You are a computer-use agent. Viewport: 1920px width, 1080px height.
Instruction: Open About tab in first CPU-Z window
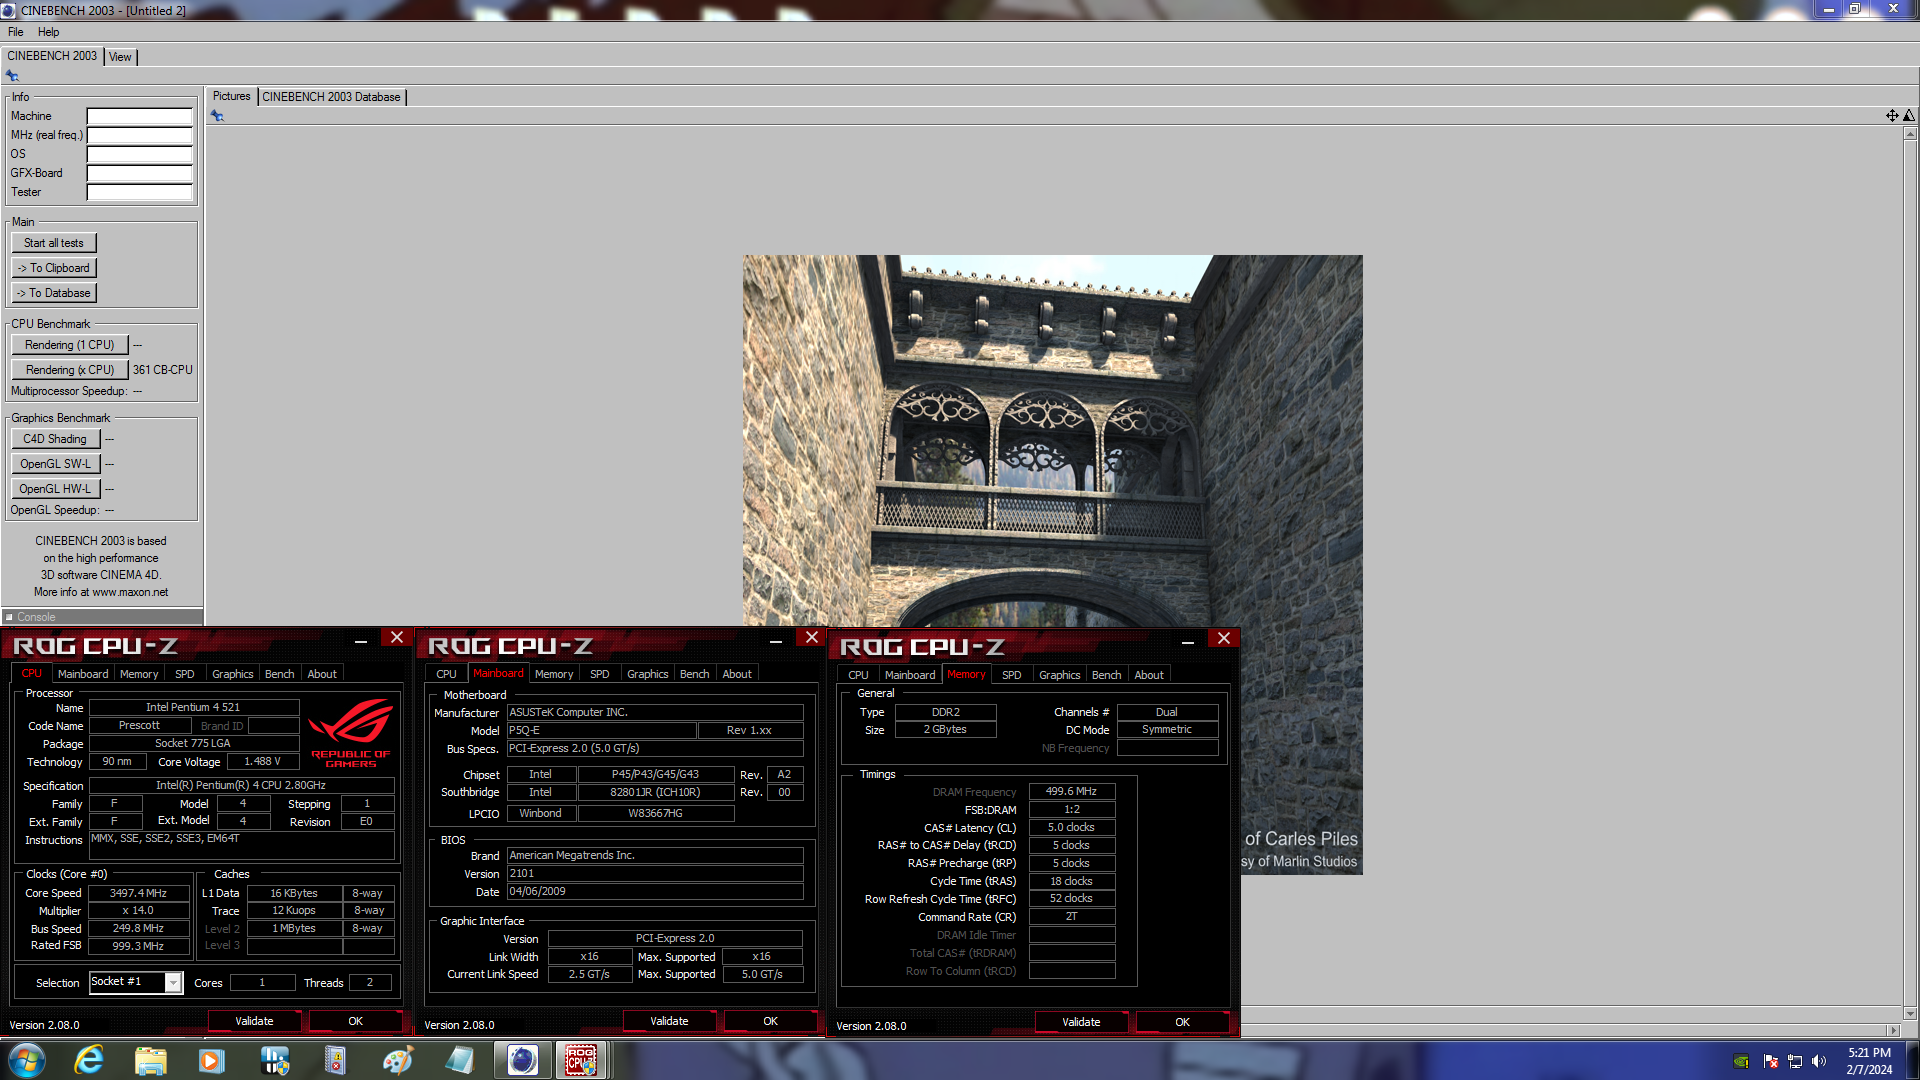[322, 674]
